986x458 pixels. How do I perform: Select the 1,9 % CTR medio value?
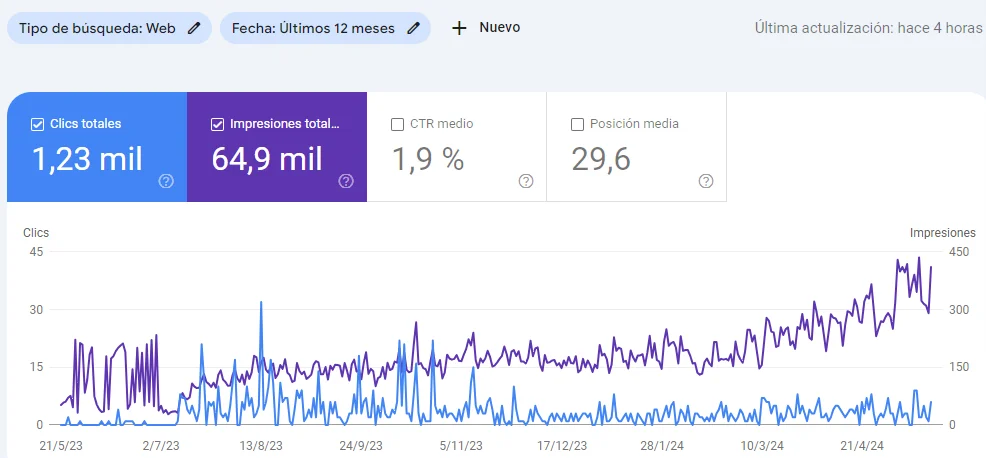pos(427,159)
